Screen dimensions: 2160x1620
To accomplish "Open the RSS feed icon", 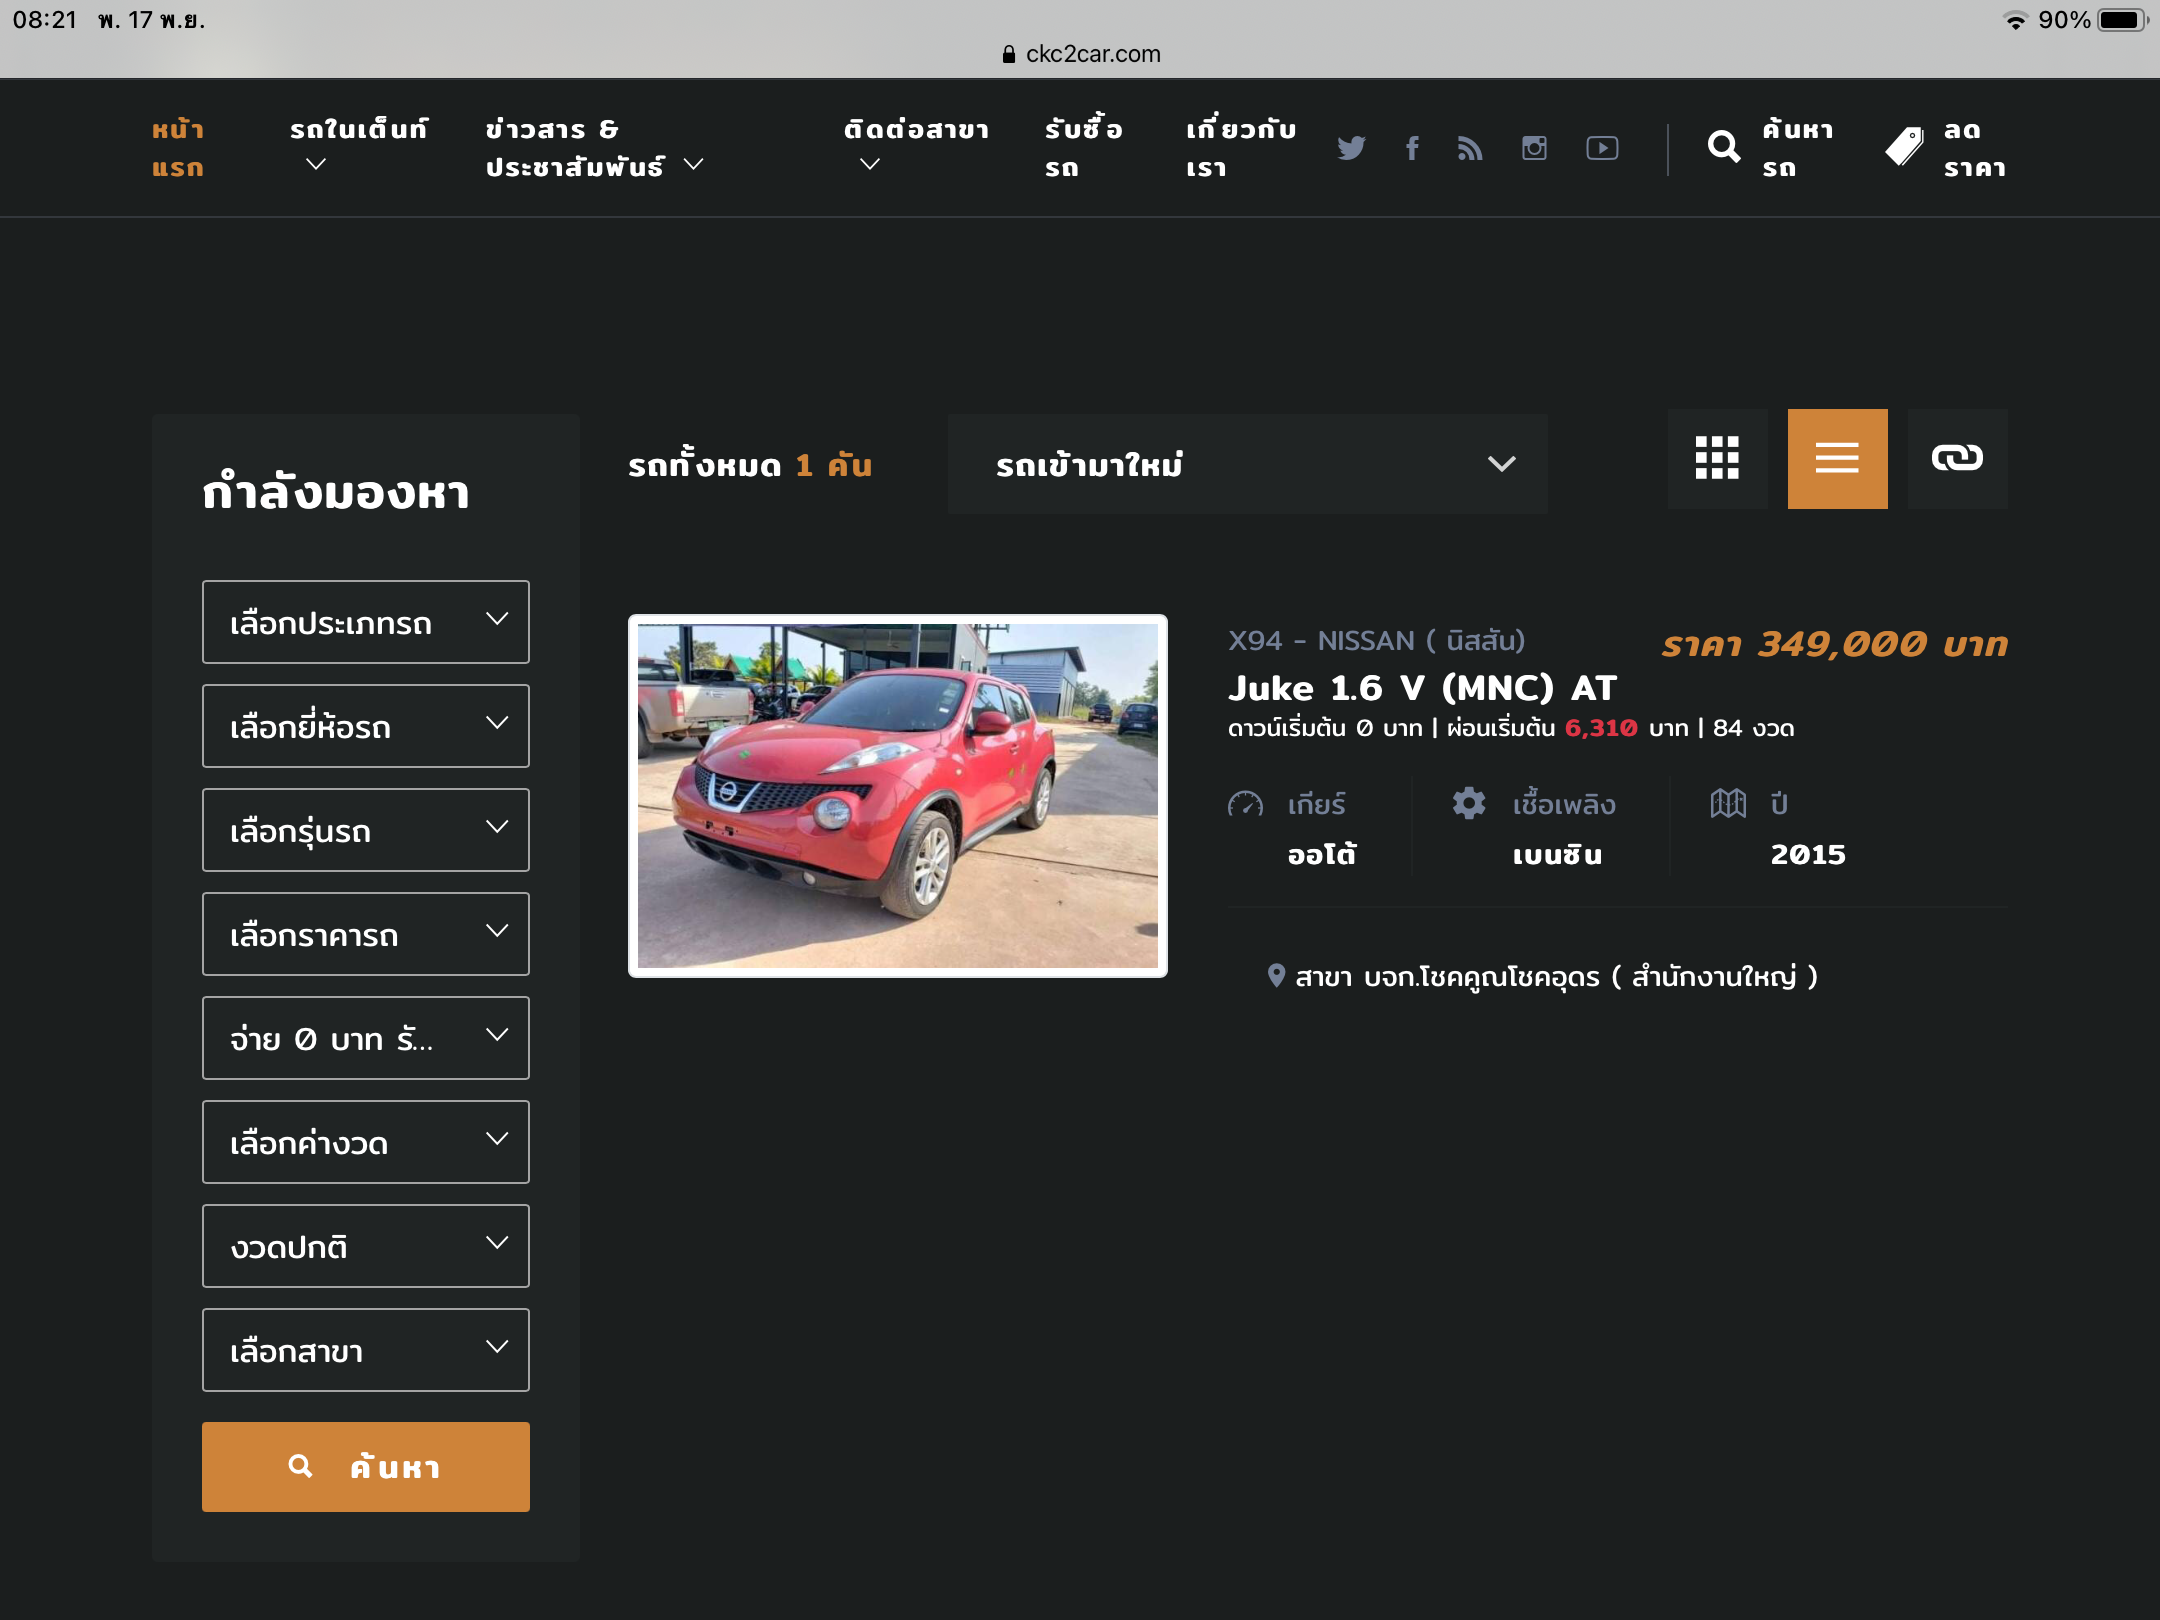I will (1470, 148).
